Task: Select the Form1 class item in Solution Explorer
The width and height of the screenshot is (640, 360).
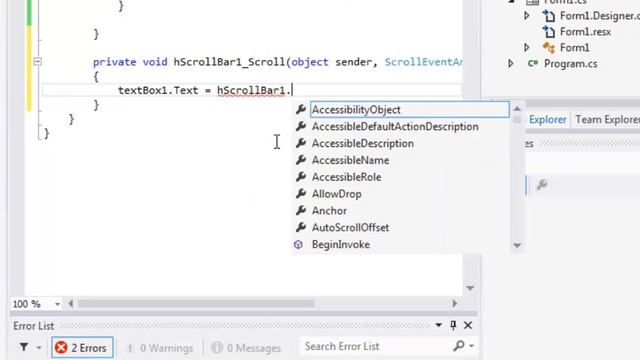Action: pos(574,48)
